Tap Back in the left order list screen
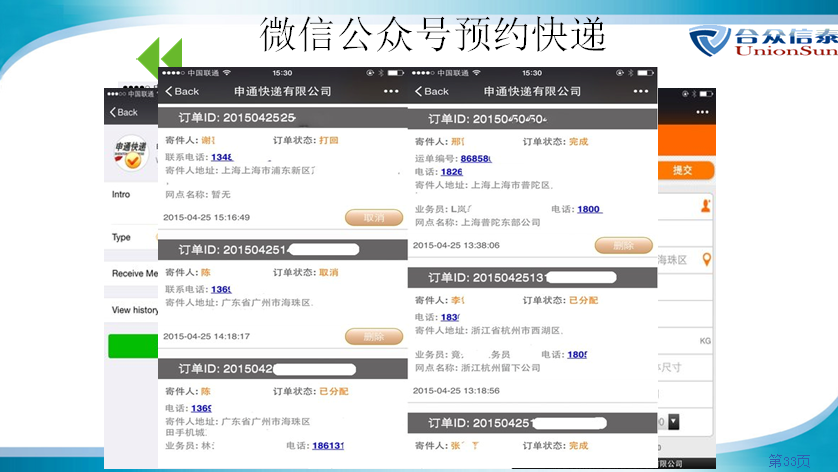The image size is (838, 472). point(182,91)
